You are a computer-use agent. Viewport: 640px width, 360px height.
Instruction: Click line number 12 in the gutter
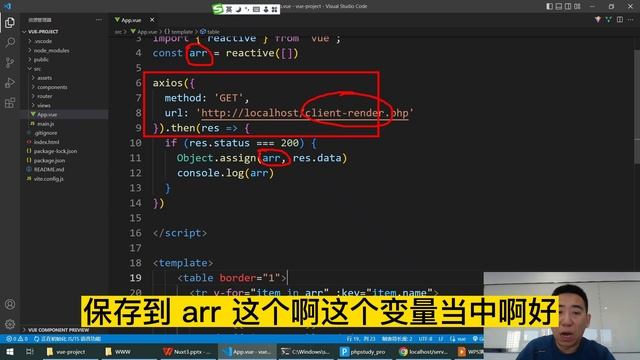point(135,173)
